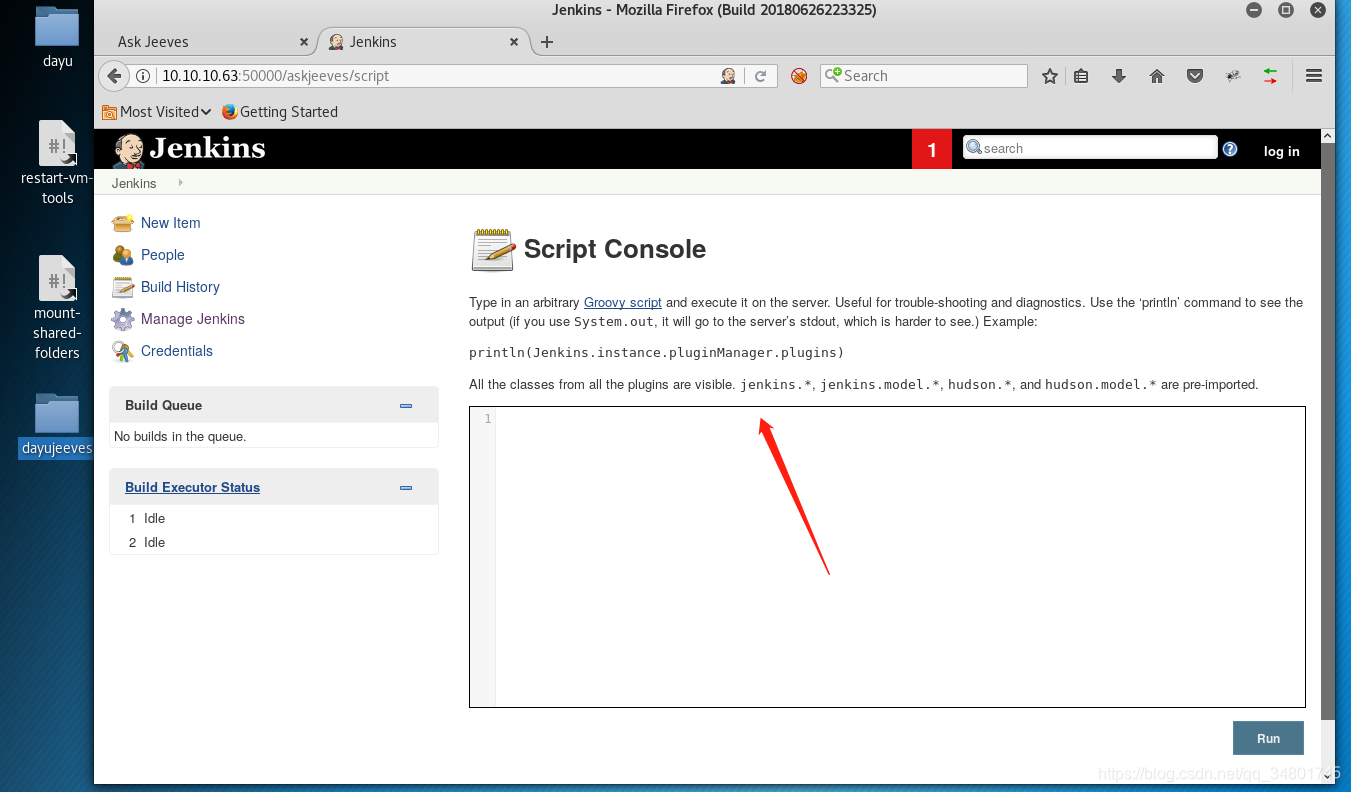
Task: Click the Firefox Search field
Action: click(x=924, y=76)
